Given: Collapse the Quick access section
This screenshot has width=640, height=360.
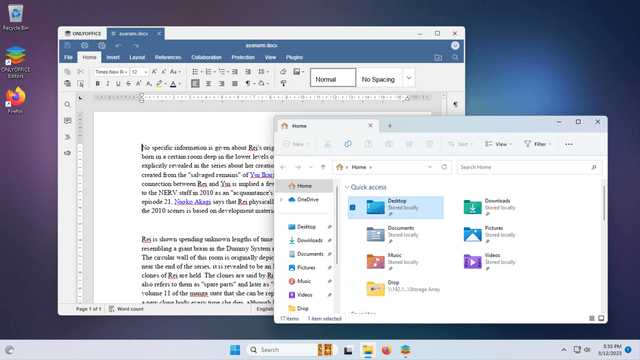Looking at the screenshot, I should pos(347,187).
